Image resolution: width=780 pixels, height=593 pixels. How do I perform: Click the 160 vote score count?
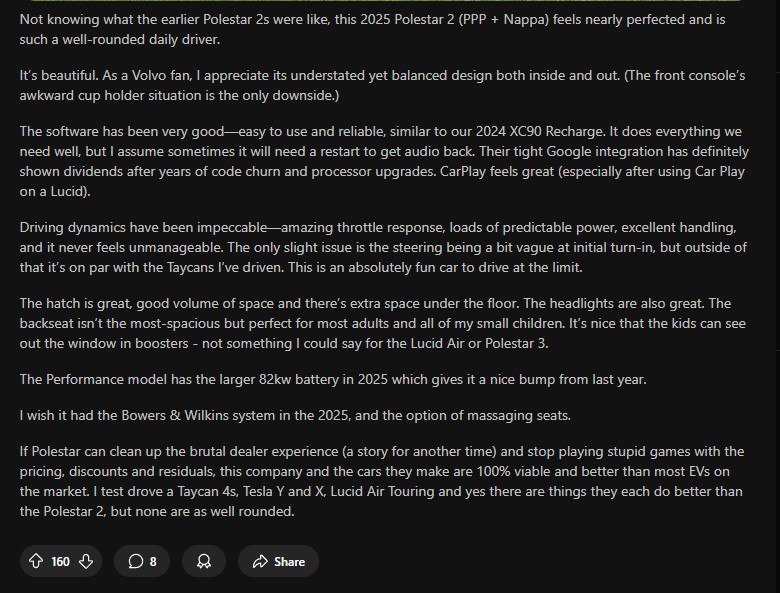(x=60, y=561)
